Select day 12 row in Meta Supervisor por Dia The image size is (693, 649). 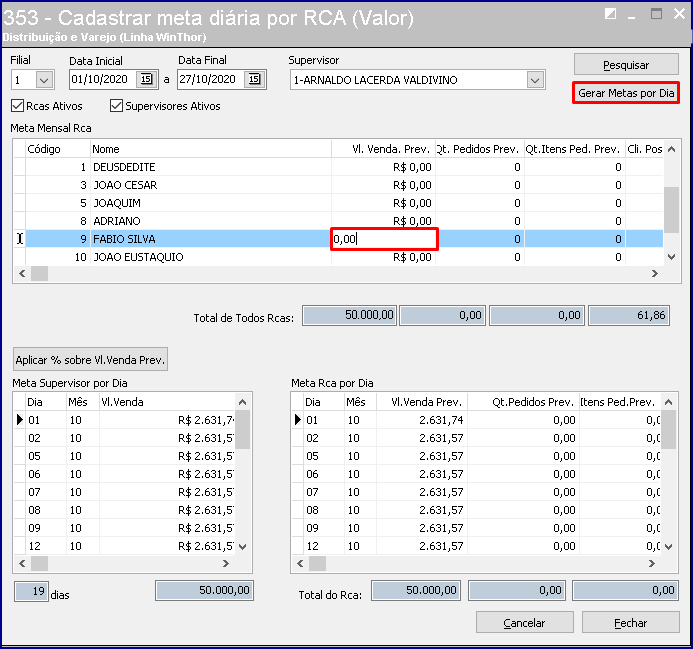coord(124,546)
